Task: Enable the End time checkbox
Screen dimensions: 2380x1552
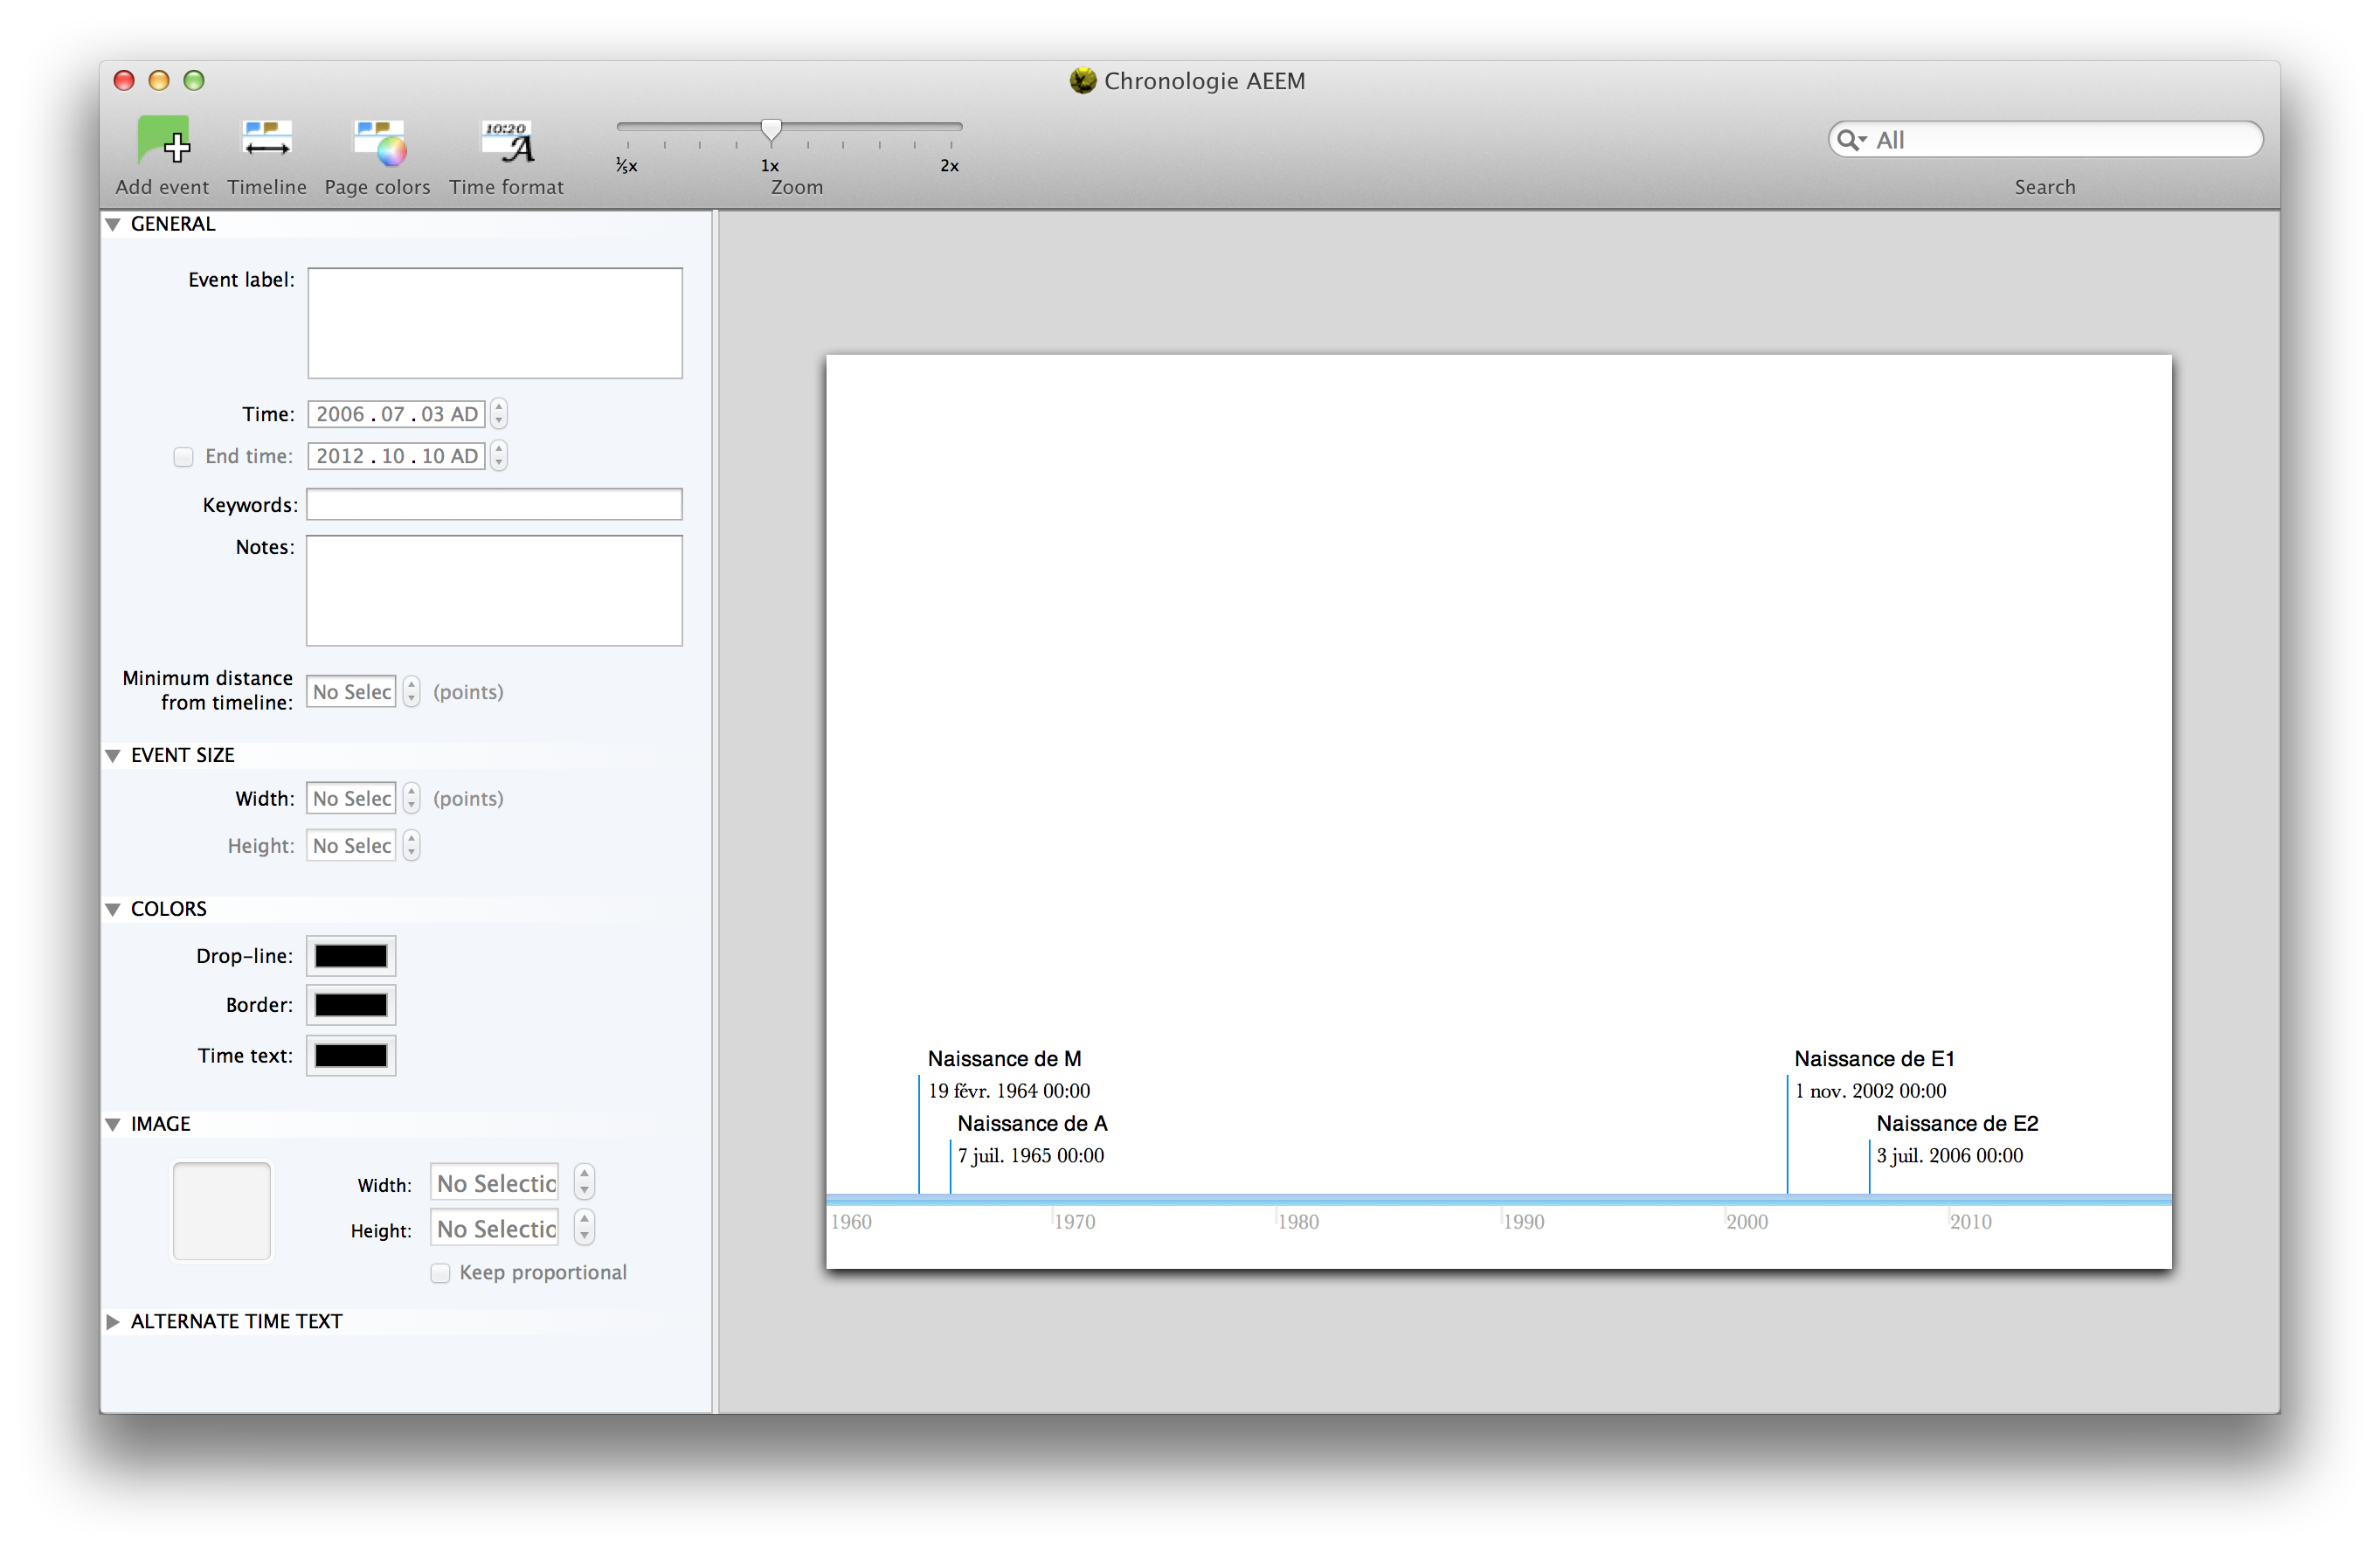Action: (183, 457)
